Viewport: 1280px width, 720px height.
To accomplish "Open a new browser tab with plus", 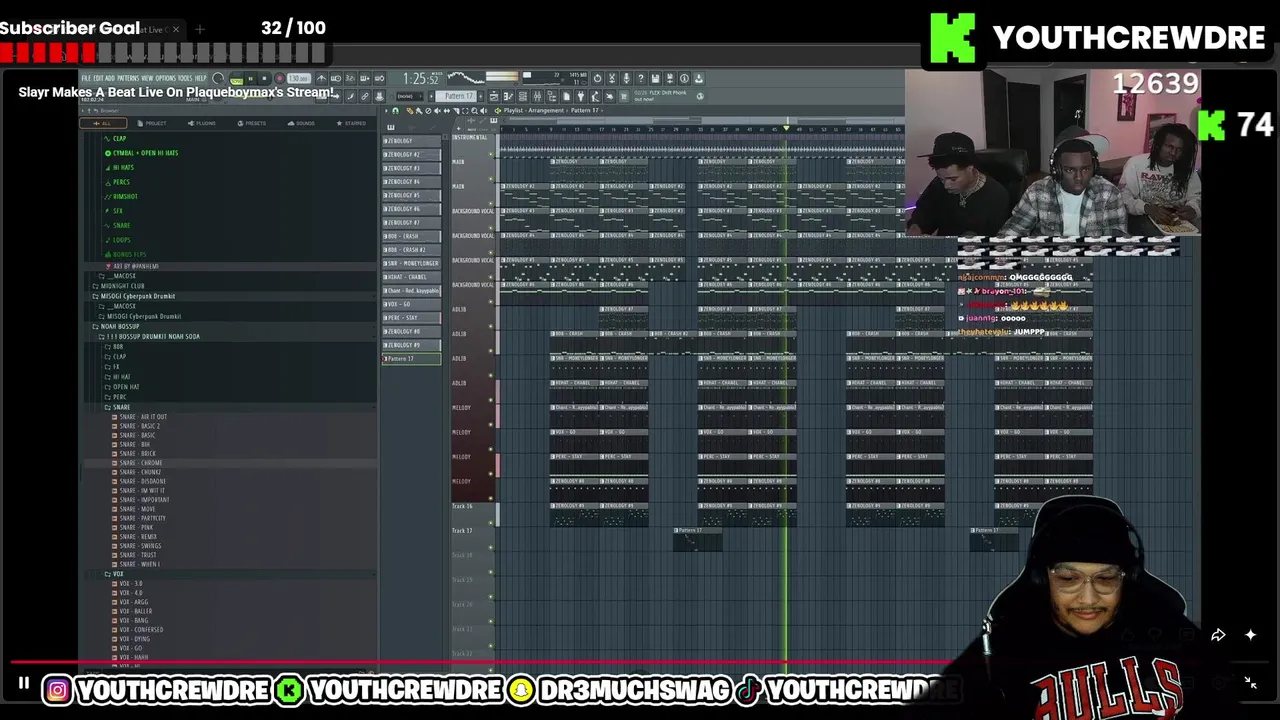I will point(199,29).
